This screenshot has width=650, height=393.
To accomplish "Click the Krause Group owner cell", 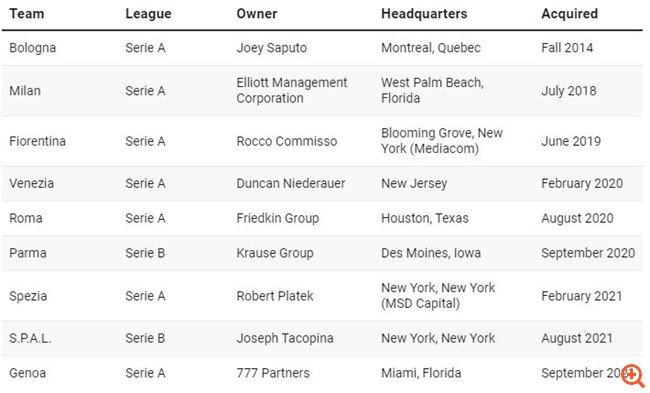I will click(x=275, y=253).
